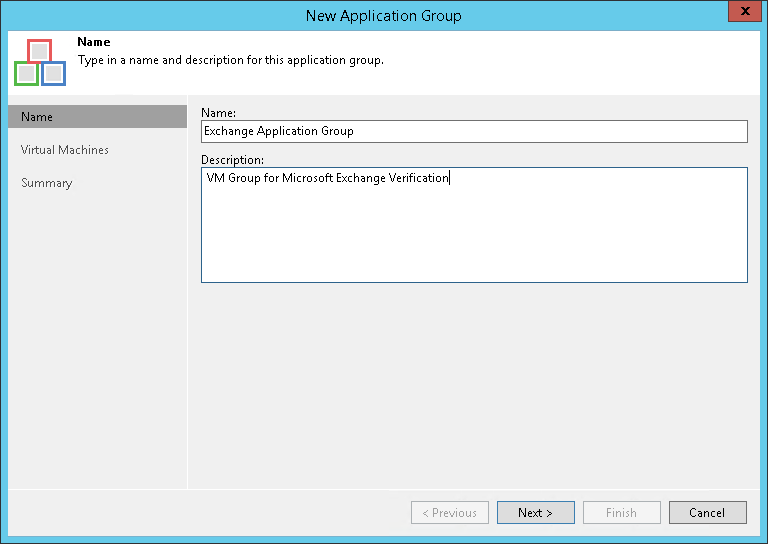Click the "Description:" field label
Viewport: 768px width, 544px height.
(x=232, y=159)
